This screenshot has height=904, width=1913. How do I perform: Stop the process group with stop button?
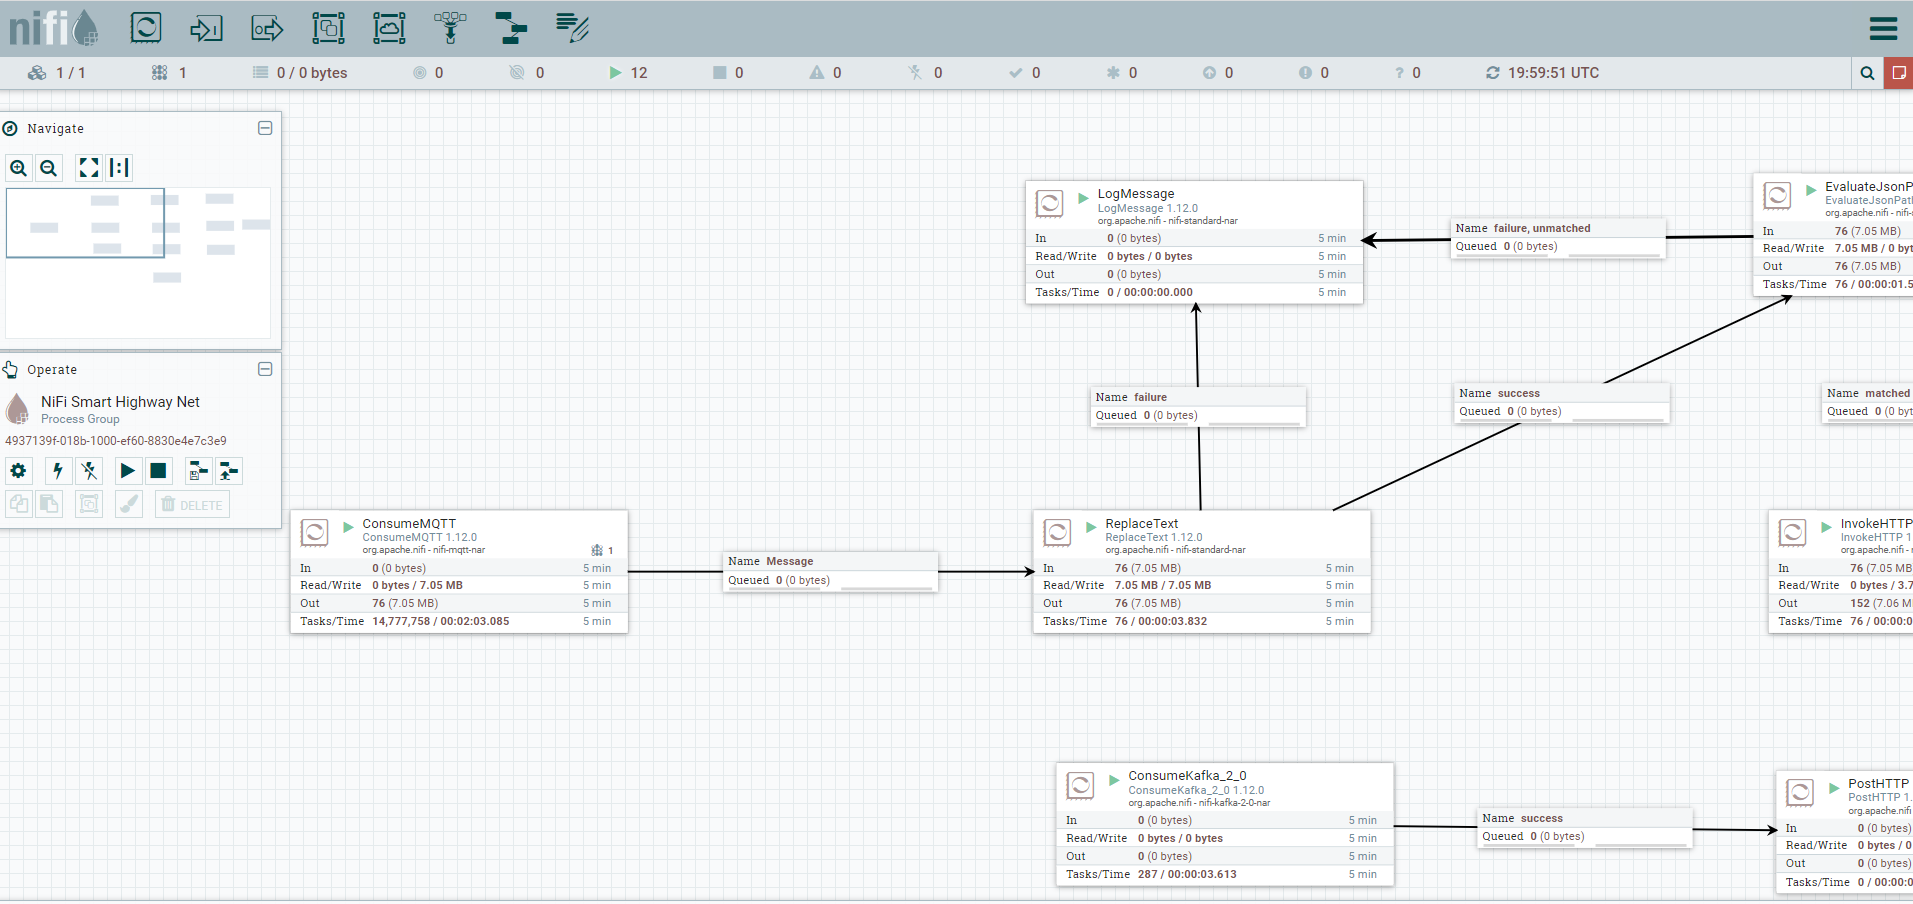158,471
